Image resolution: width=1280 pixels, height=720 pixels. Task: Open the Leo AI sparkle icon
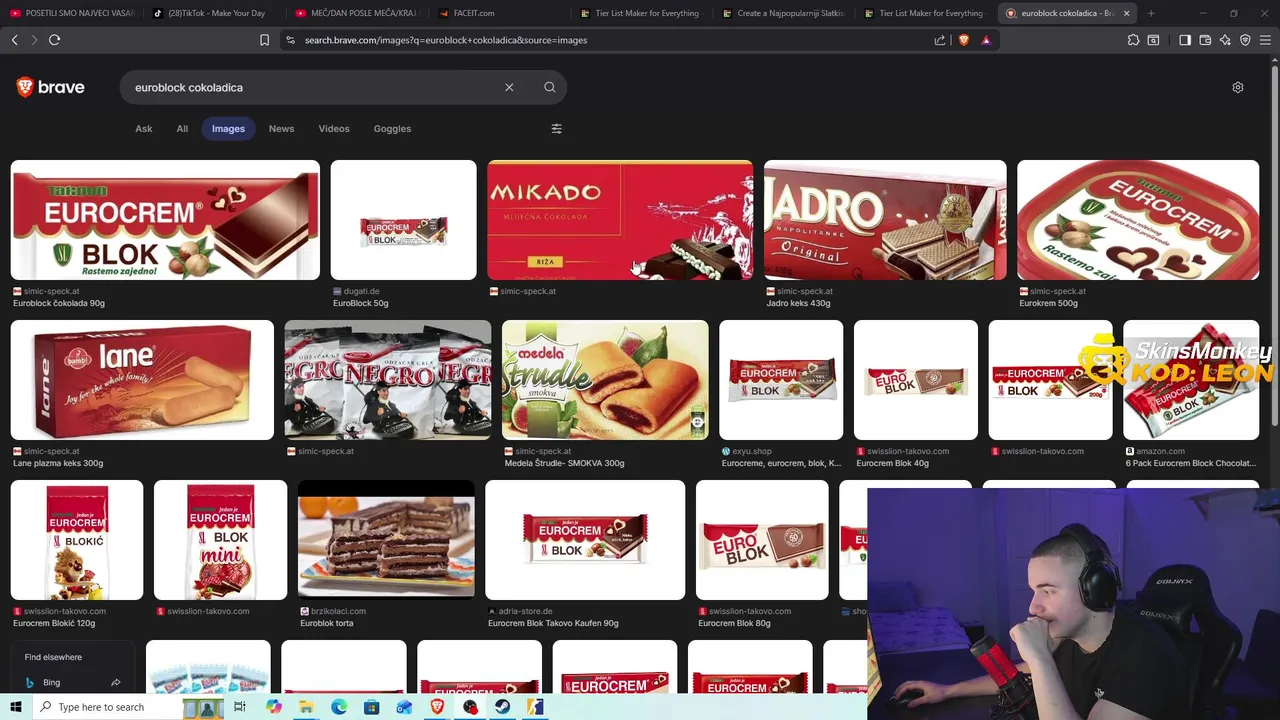[x=1225, y=40]
